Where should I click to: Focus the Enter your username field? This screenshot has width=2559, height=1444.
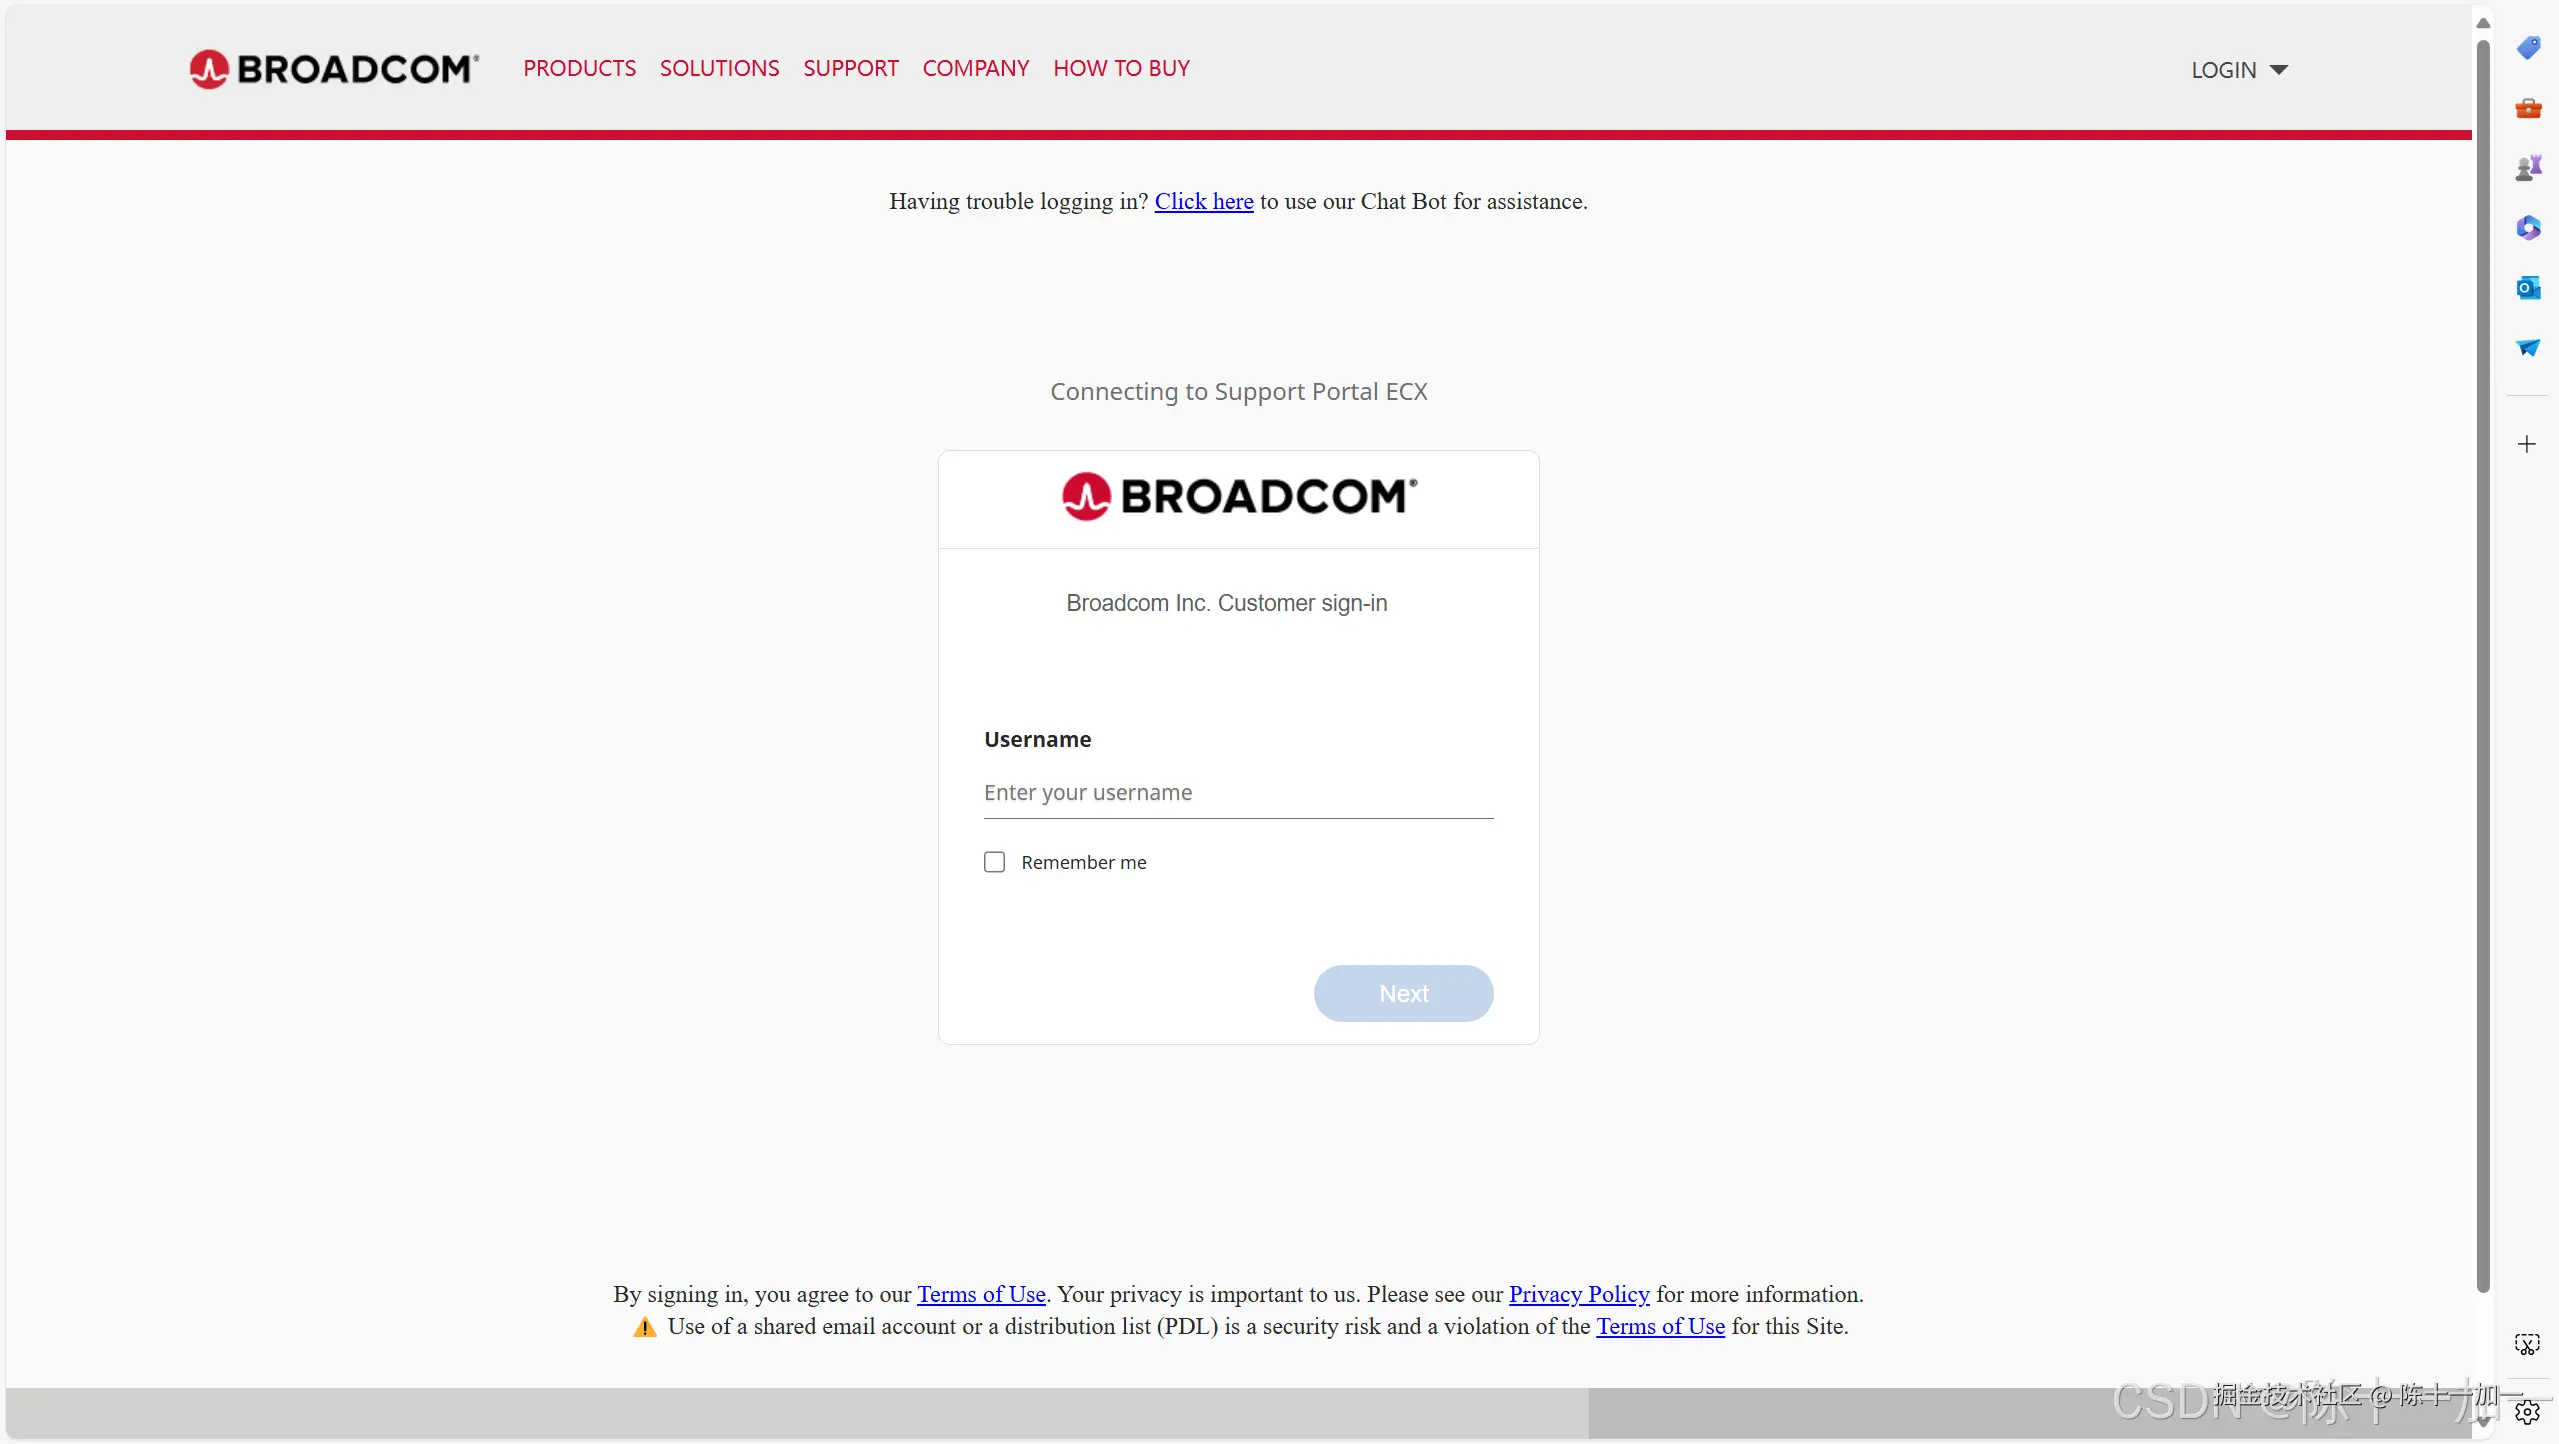(x=1238, y=793)
